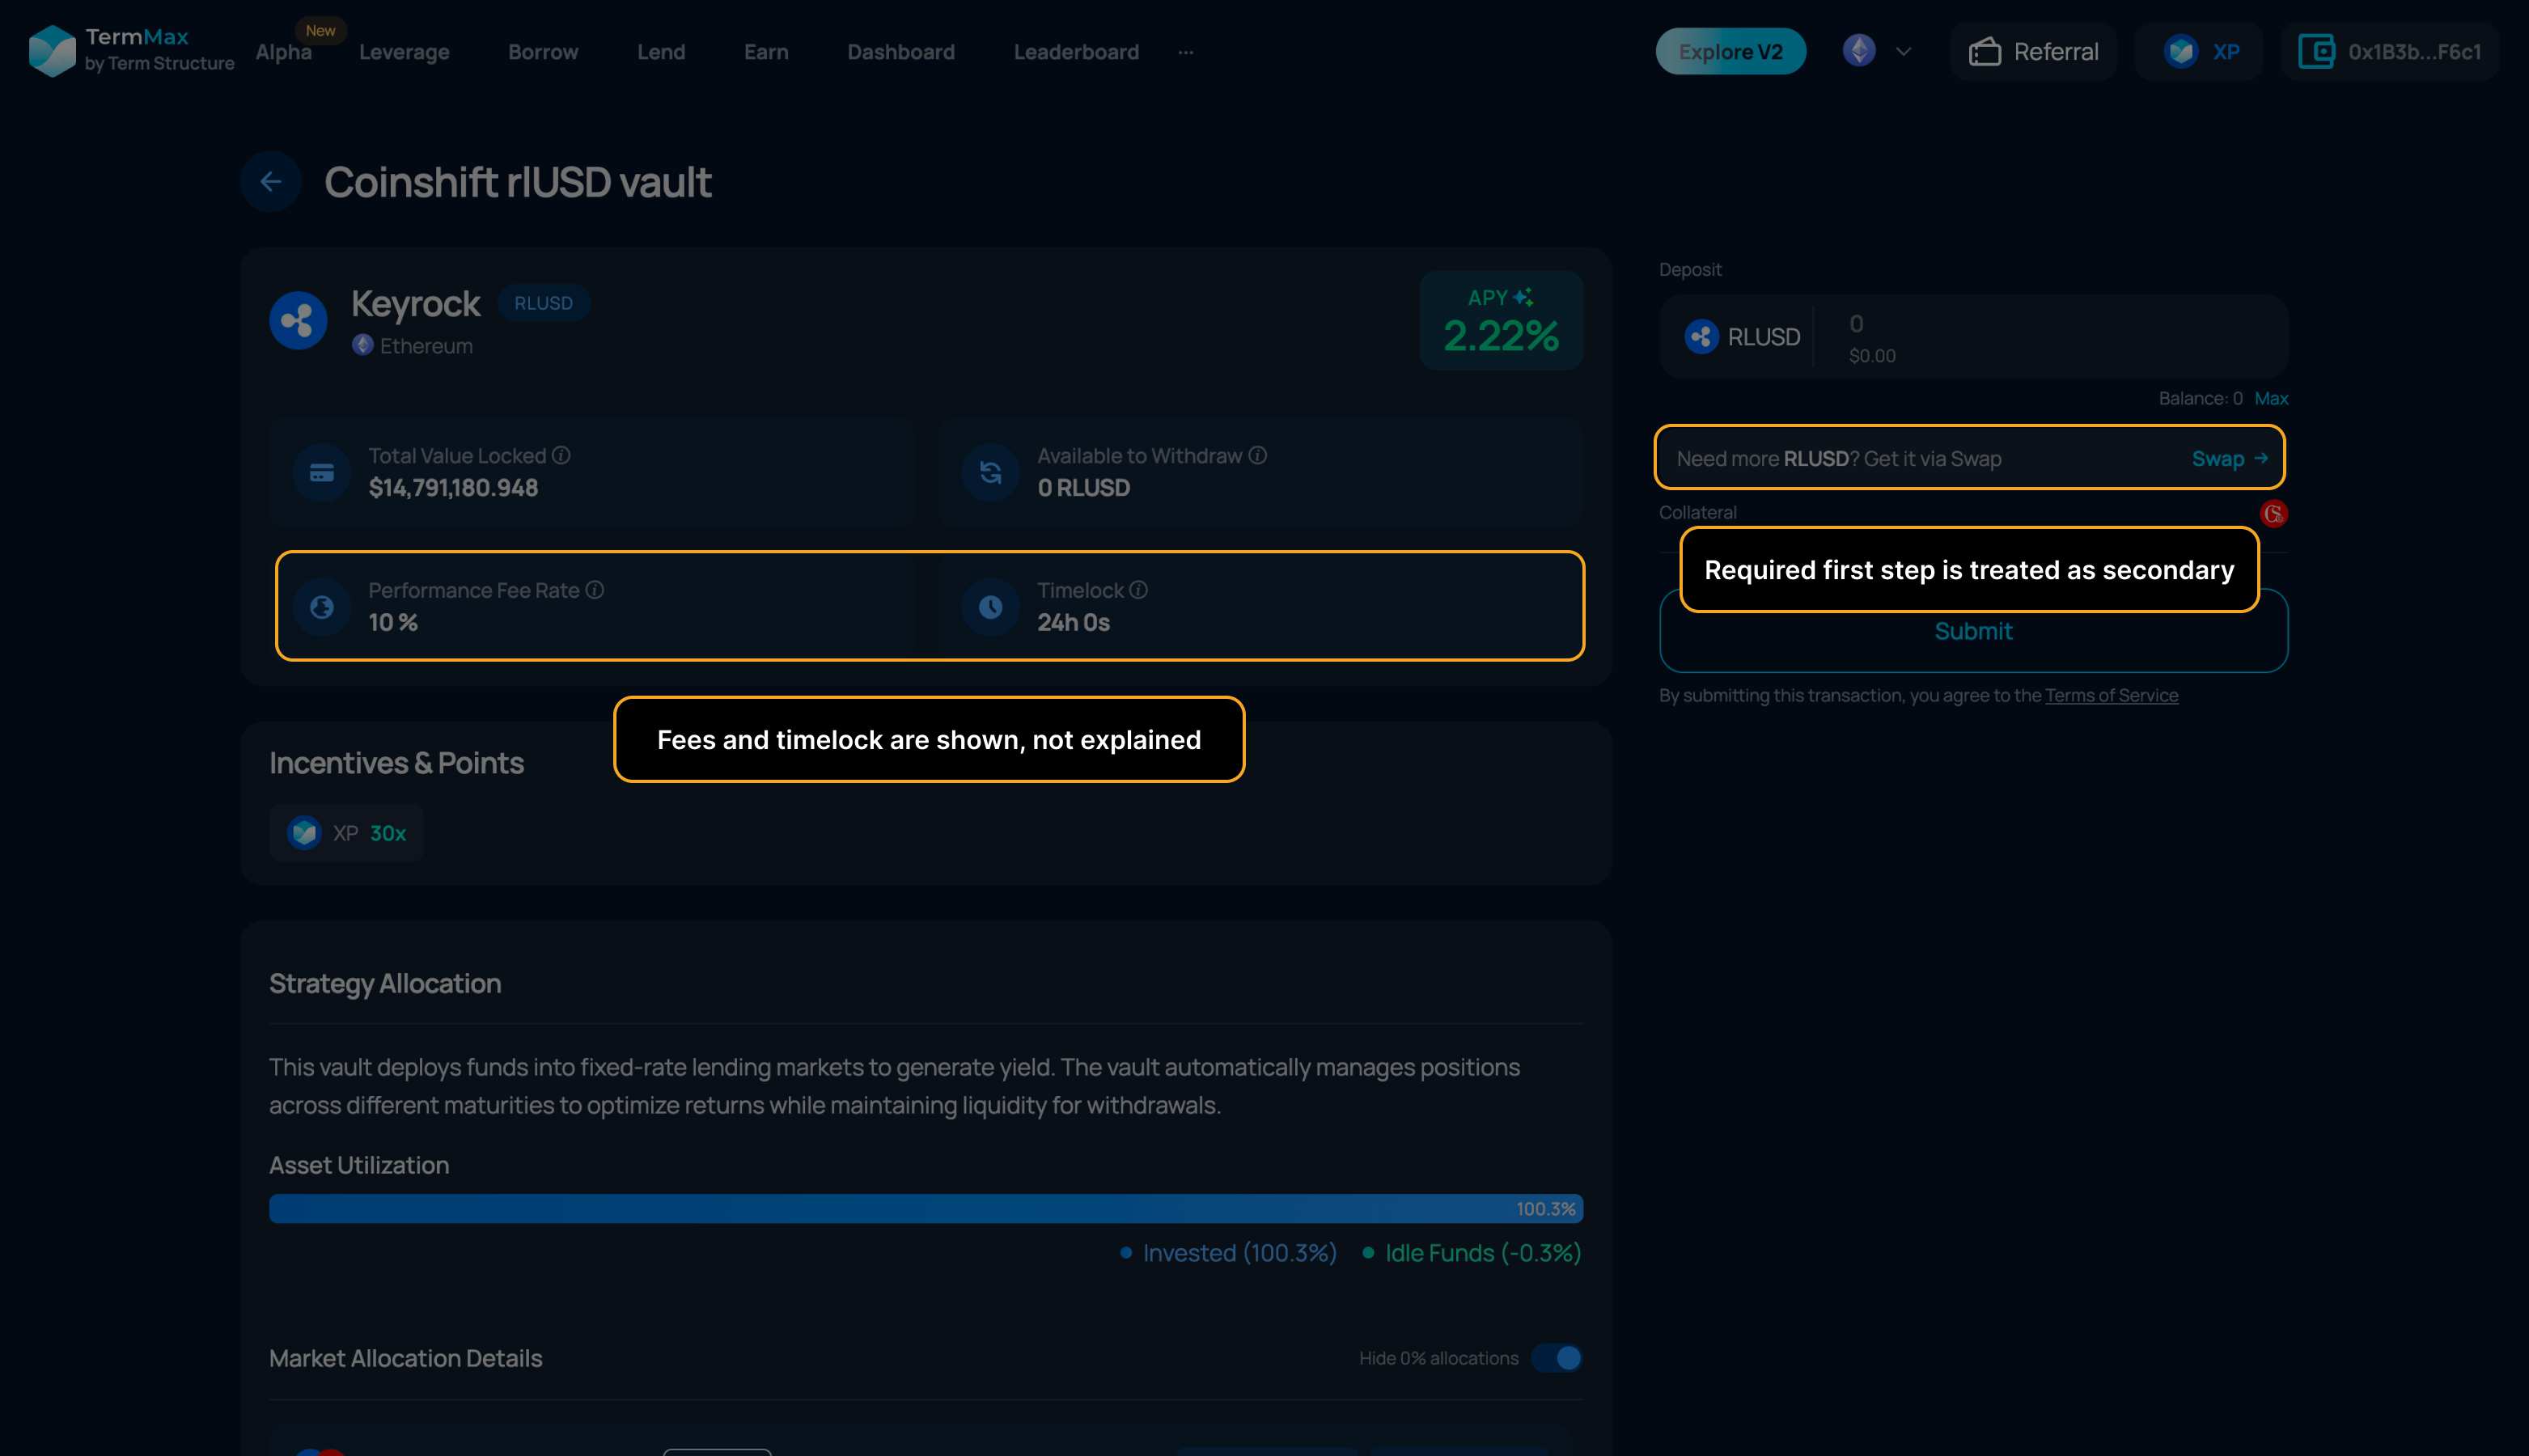
Task: Click the Invested (100.3%) legend item
Action: click(x=1228, y=1253)
